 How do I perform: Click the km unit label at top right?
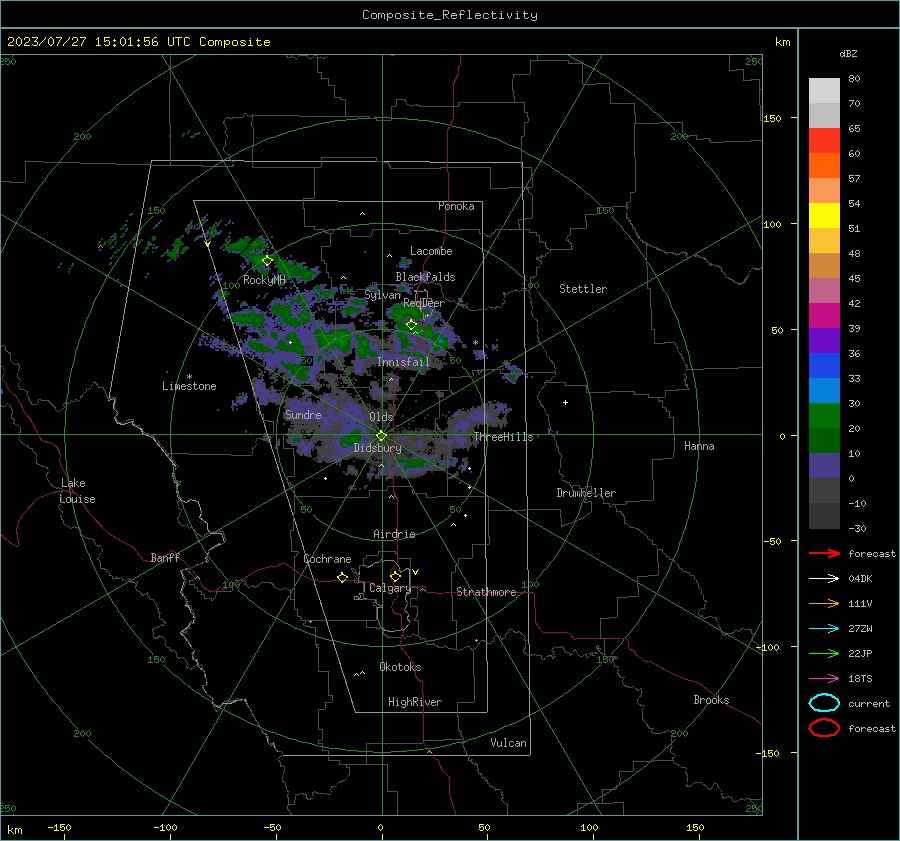click(782, 42)
